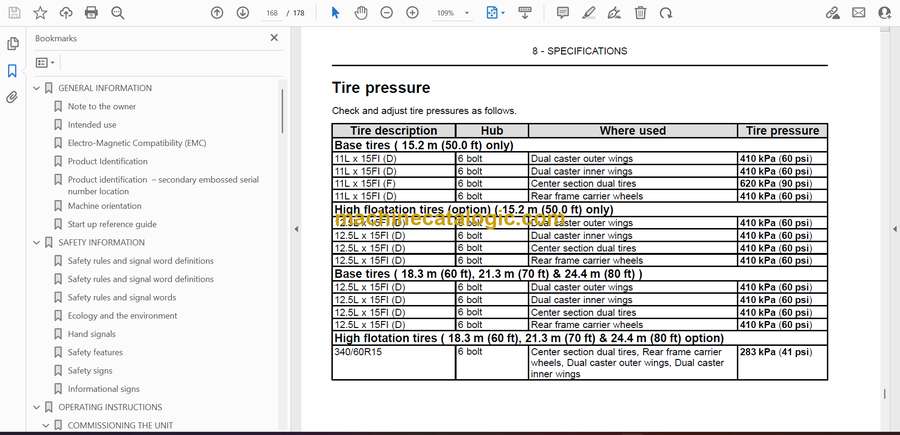Go to Informational signs bookmark

tap(103, 389)
